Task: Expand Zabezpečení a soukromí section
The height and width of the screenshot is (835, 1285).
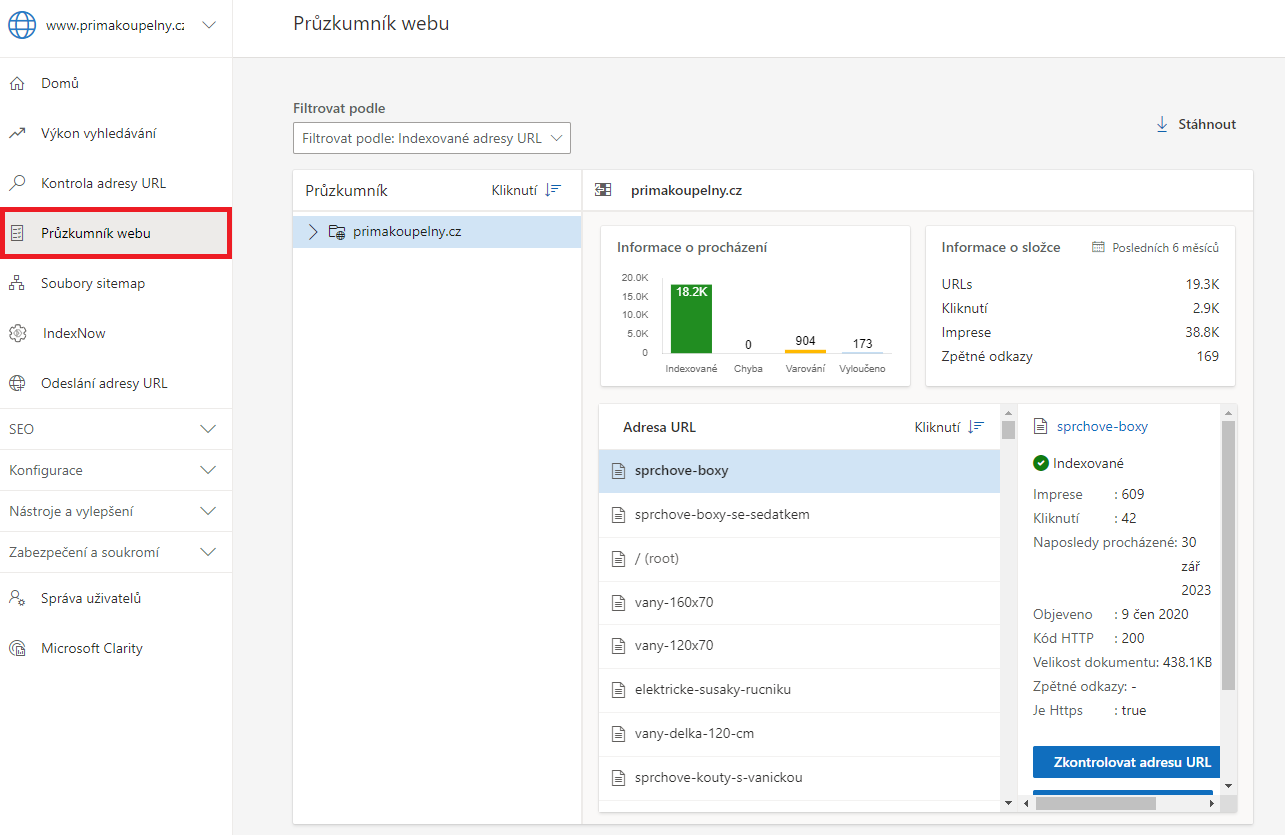Action: click(116, 552)
